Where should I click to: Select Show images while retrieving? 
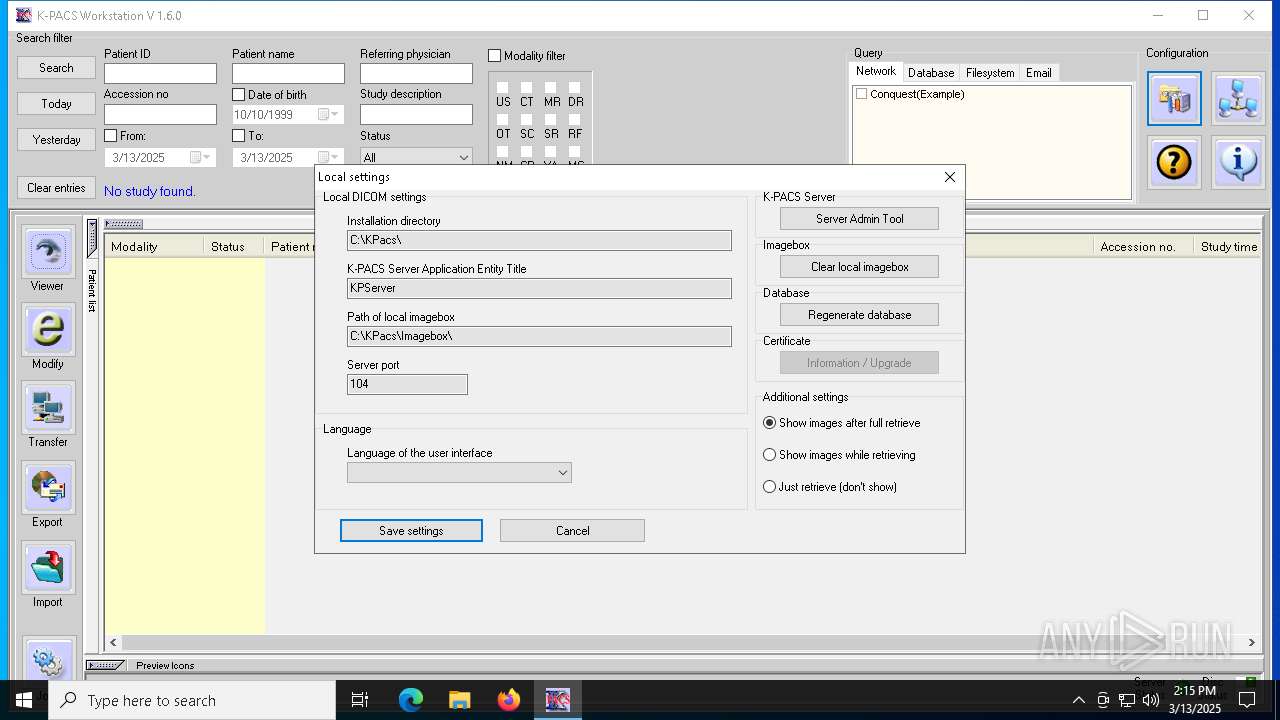pyautogui.click(x=769, y=455)
